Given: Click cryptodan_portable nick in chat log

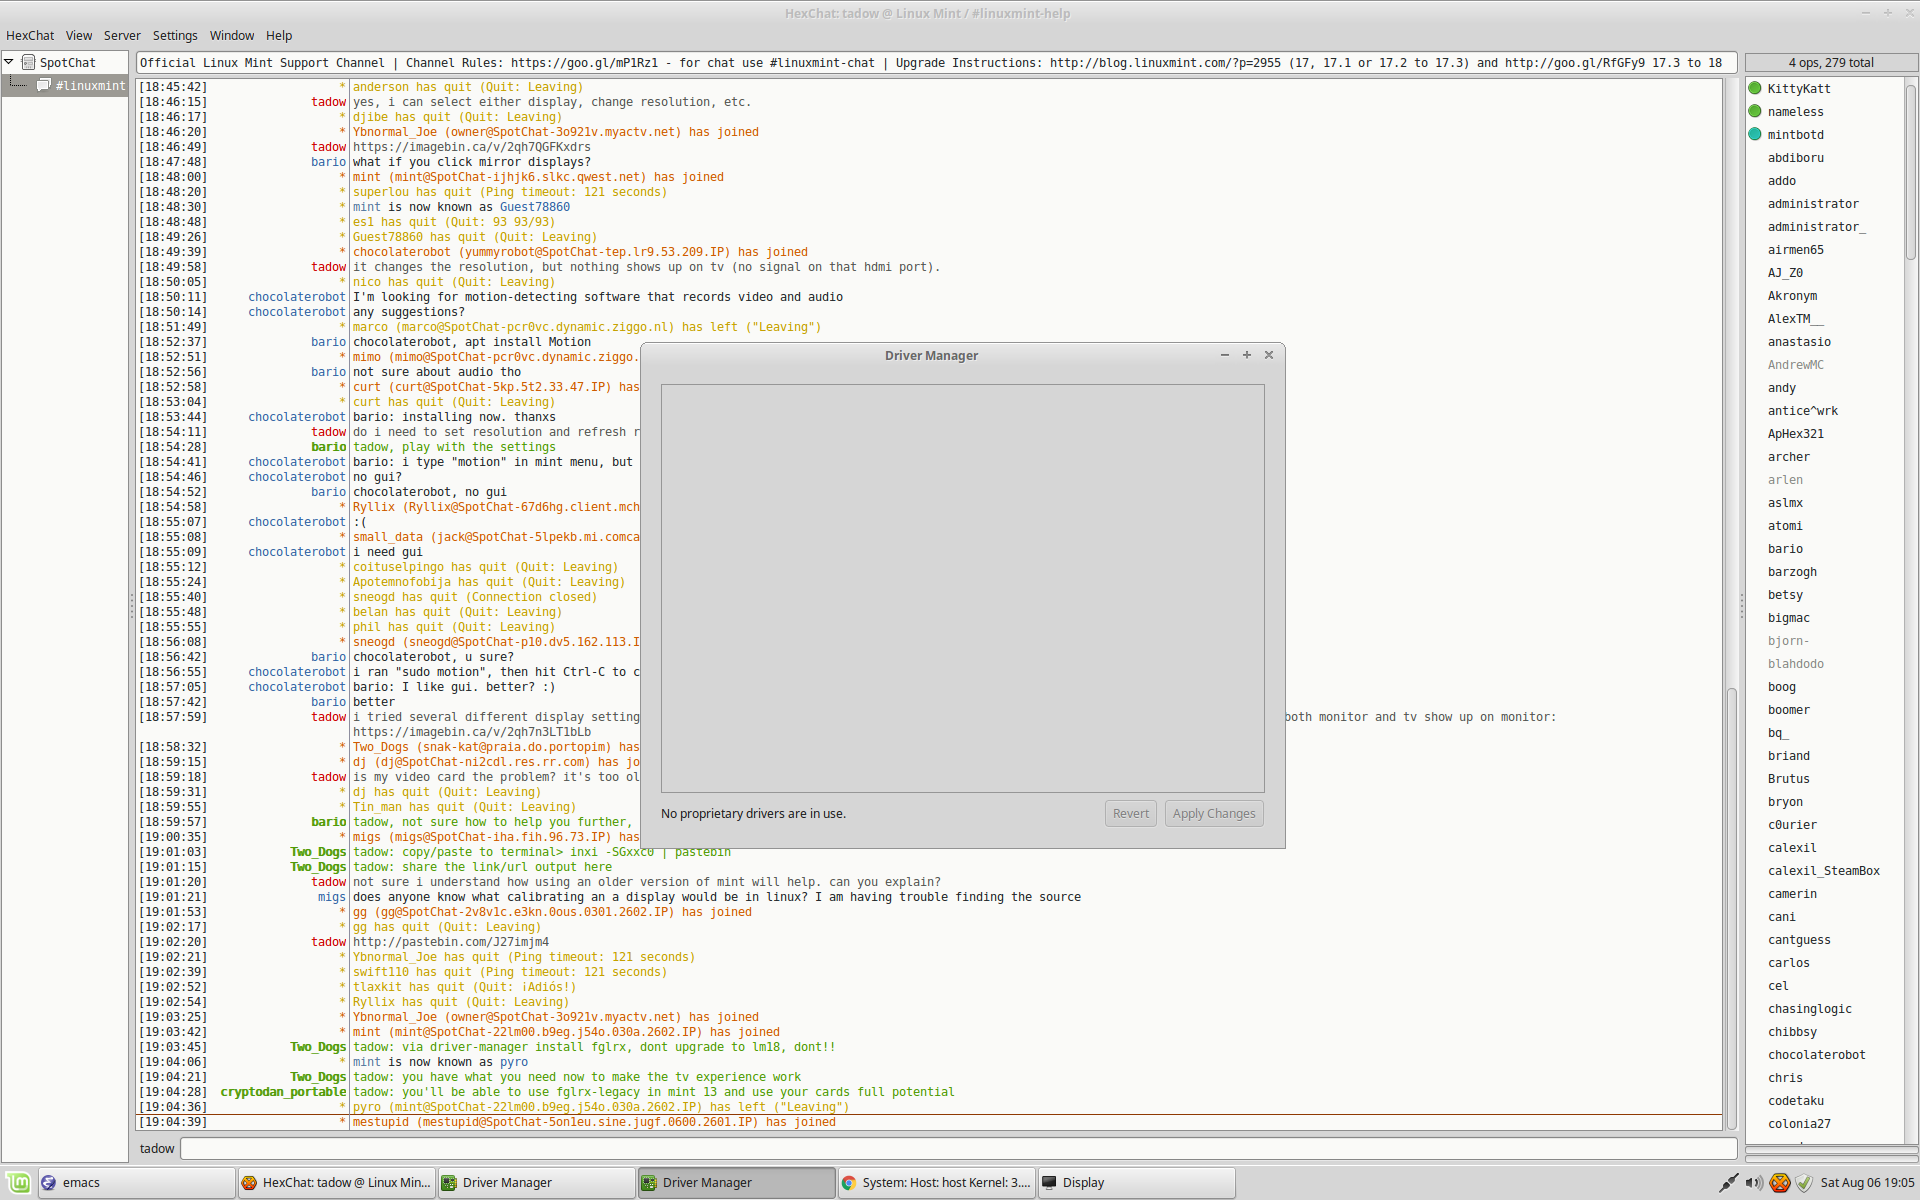Looking at the screenshot, I should click(x=283, y=1092).
